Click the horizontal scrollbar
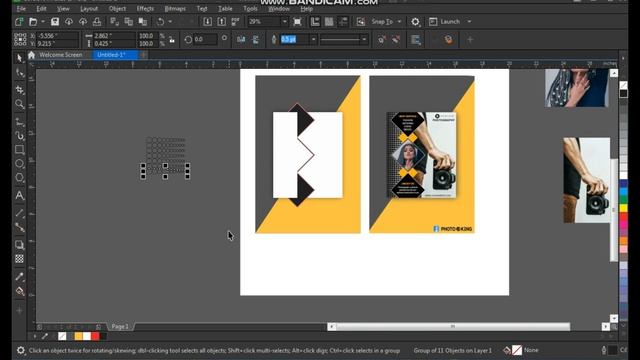The width and height of the screenshot is (640, 360). [x=453, y=327]
